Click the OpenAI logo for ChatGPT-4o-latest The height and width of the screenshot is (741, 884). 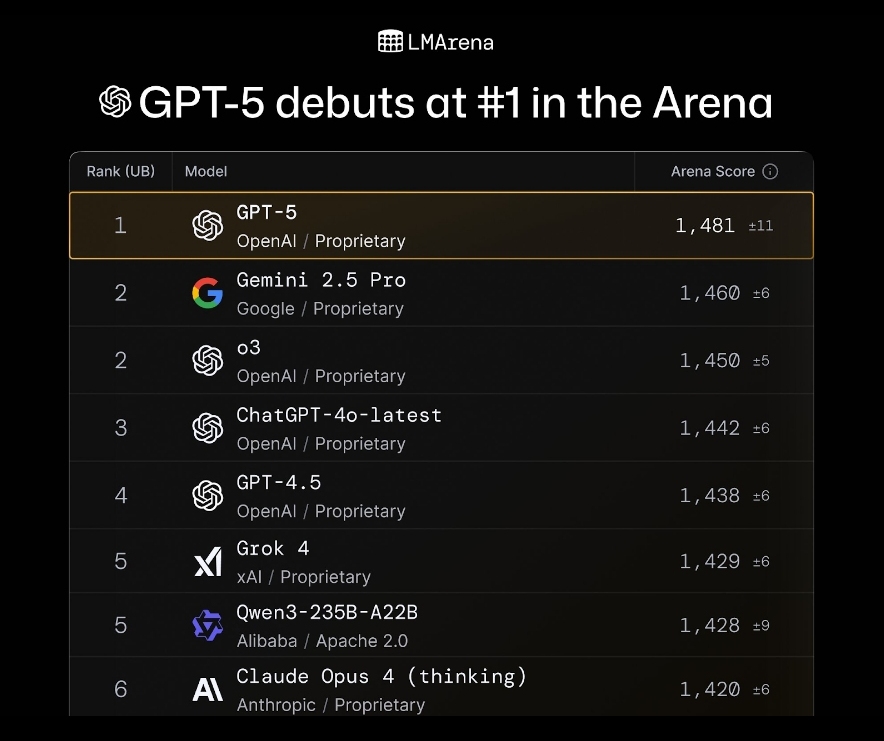point(207,428)
